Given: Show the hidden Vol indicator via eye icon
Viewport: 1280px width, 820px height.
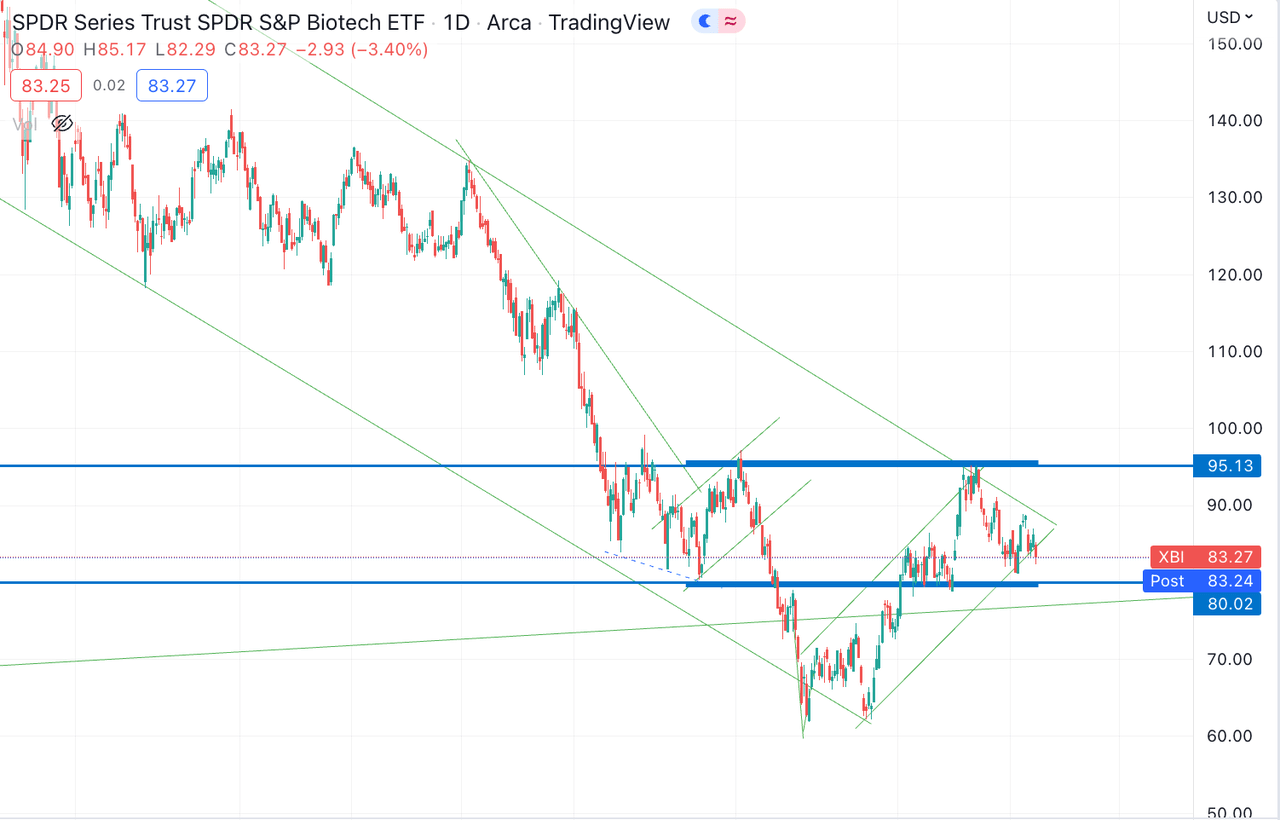Looking at the screenshot, I should pyautogui.click(x=62, y=124).
